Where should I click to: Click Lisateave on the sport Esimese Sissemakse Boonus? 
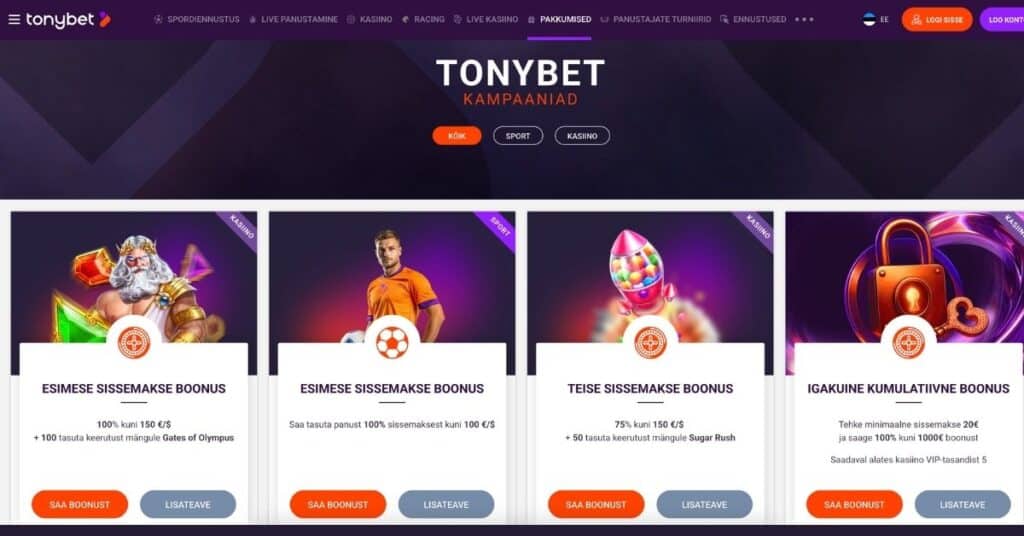[446, 505]
